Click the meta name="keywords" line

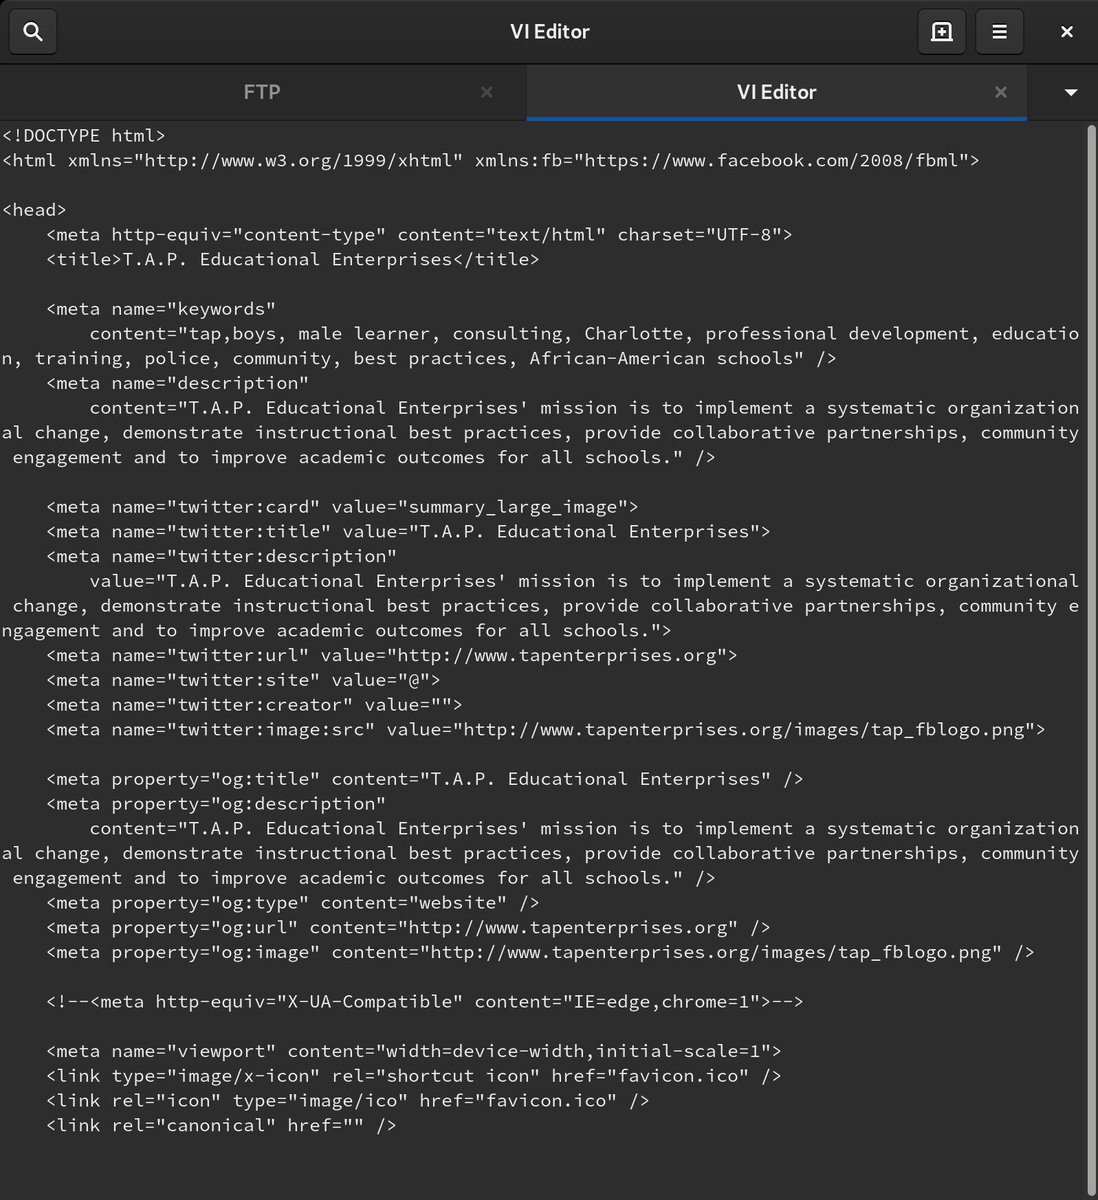pyautogui.click(x=161, y=309)
